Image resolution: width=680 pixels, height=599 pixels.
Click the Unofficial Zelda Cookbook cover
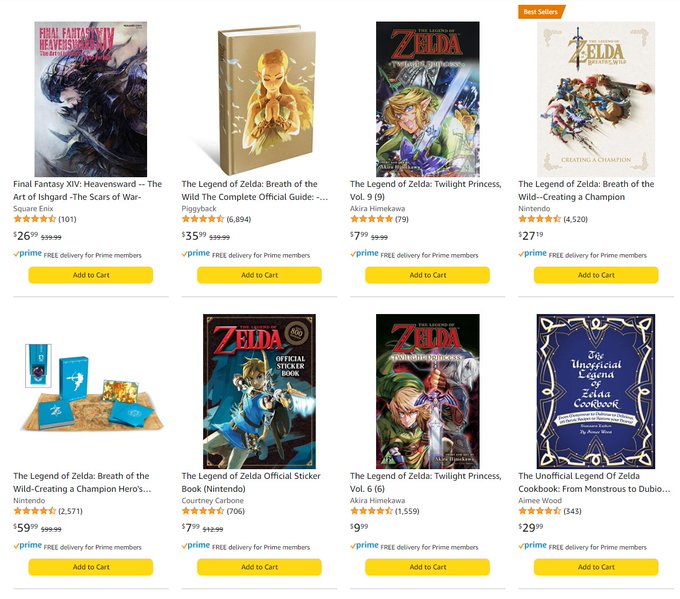[x=595, y=391]
